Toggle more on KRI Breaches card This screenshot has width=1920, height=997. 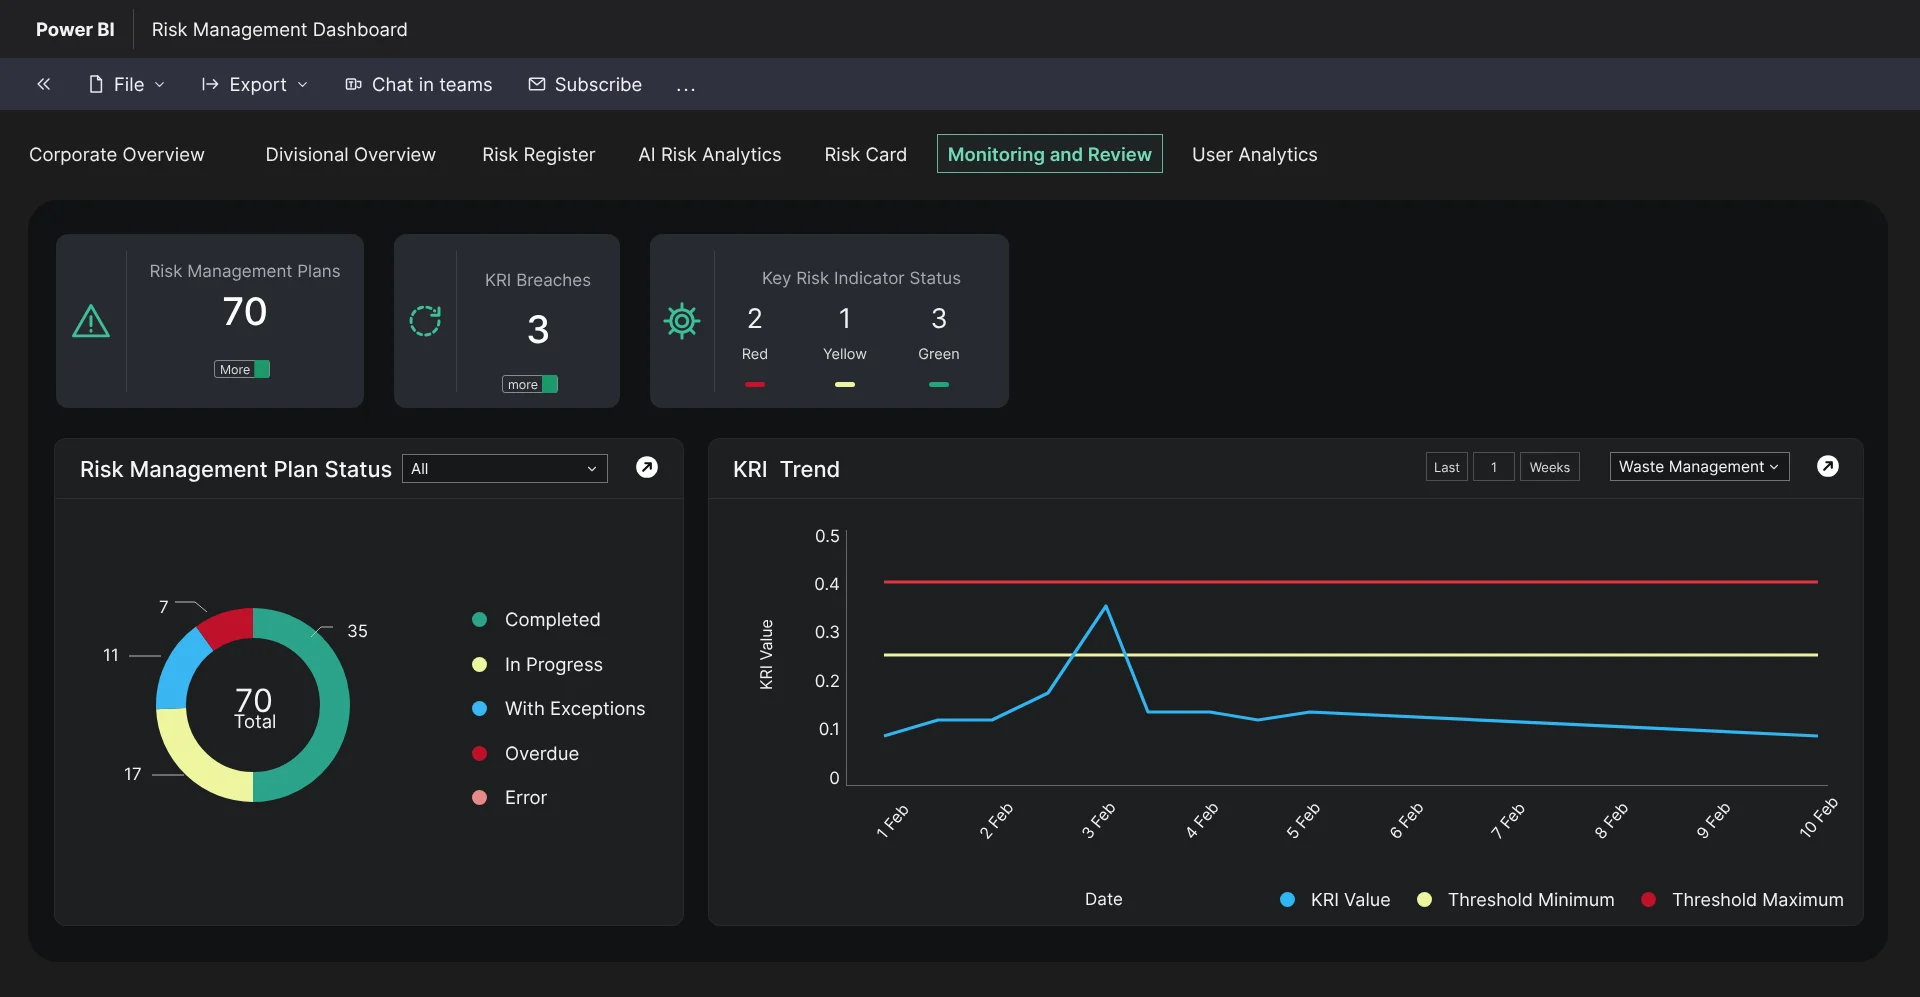click(530, 384)
